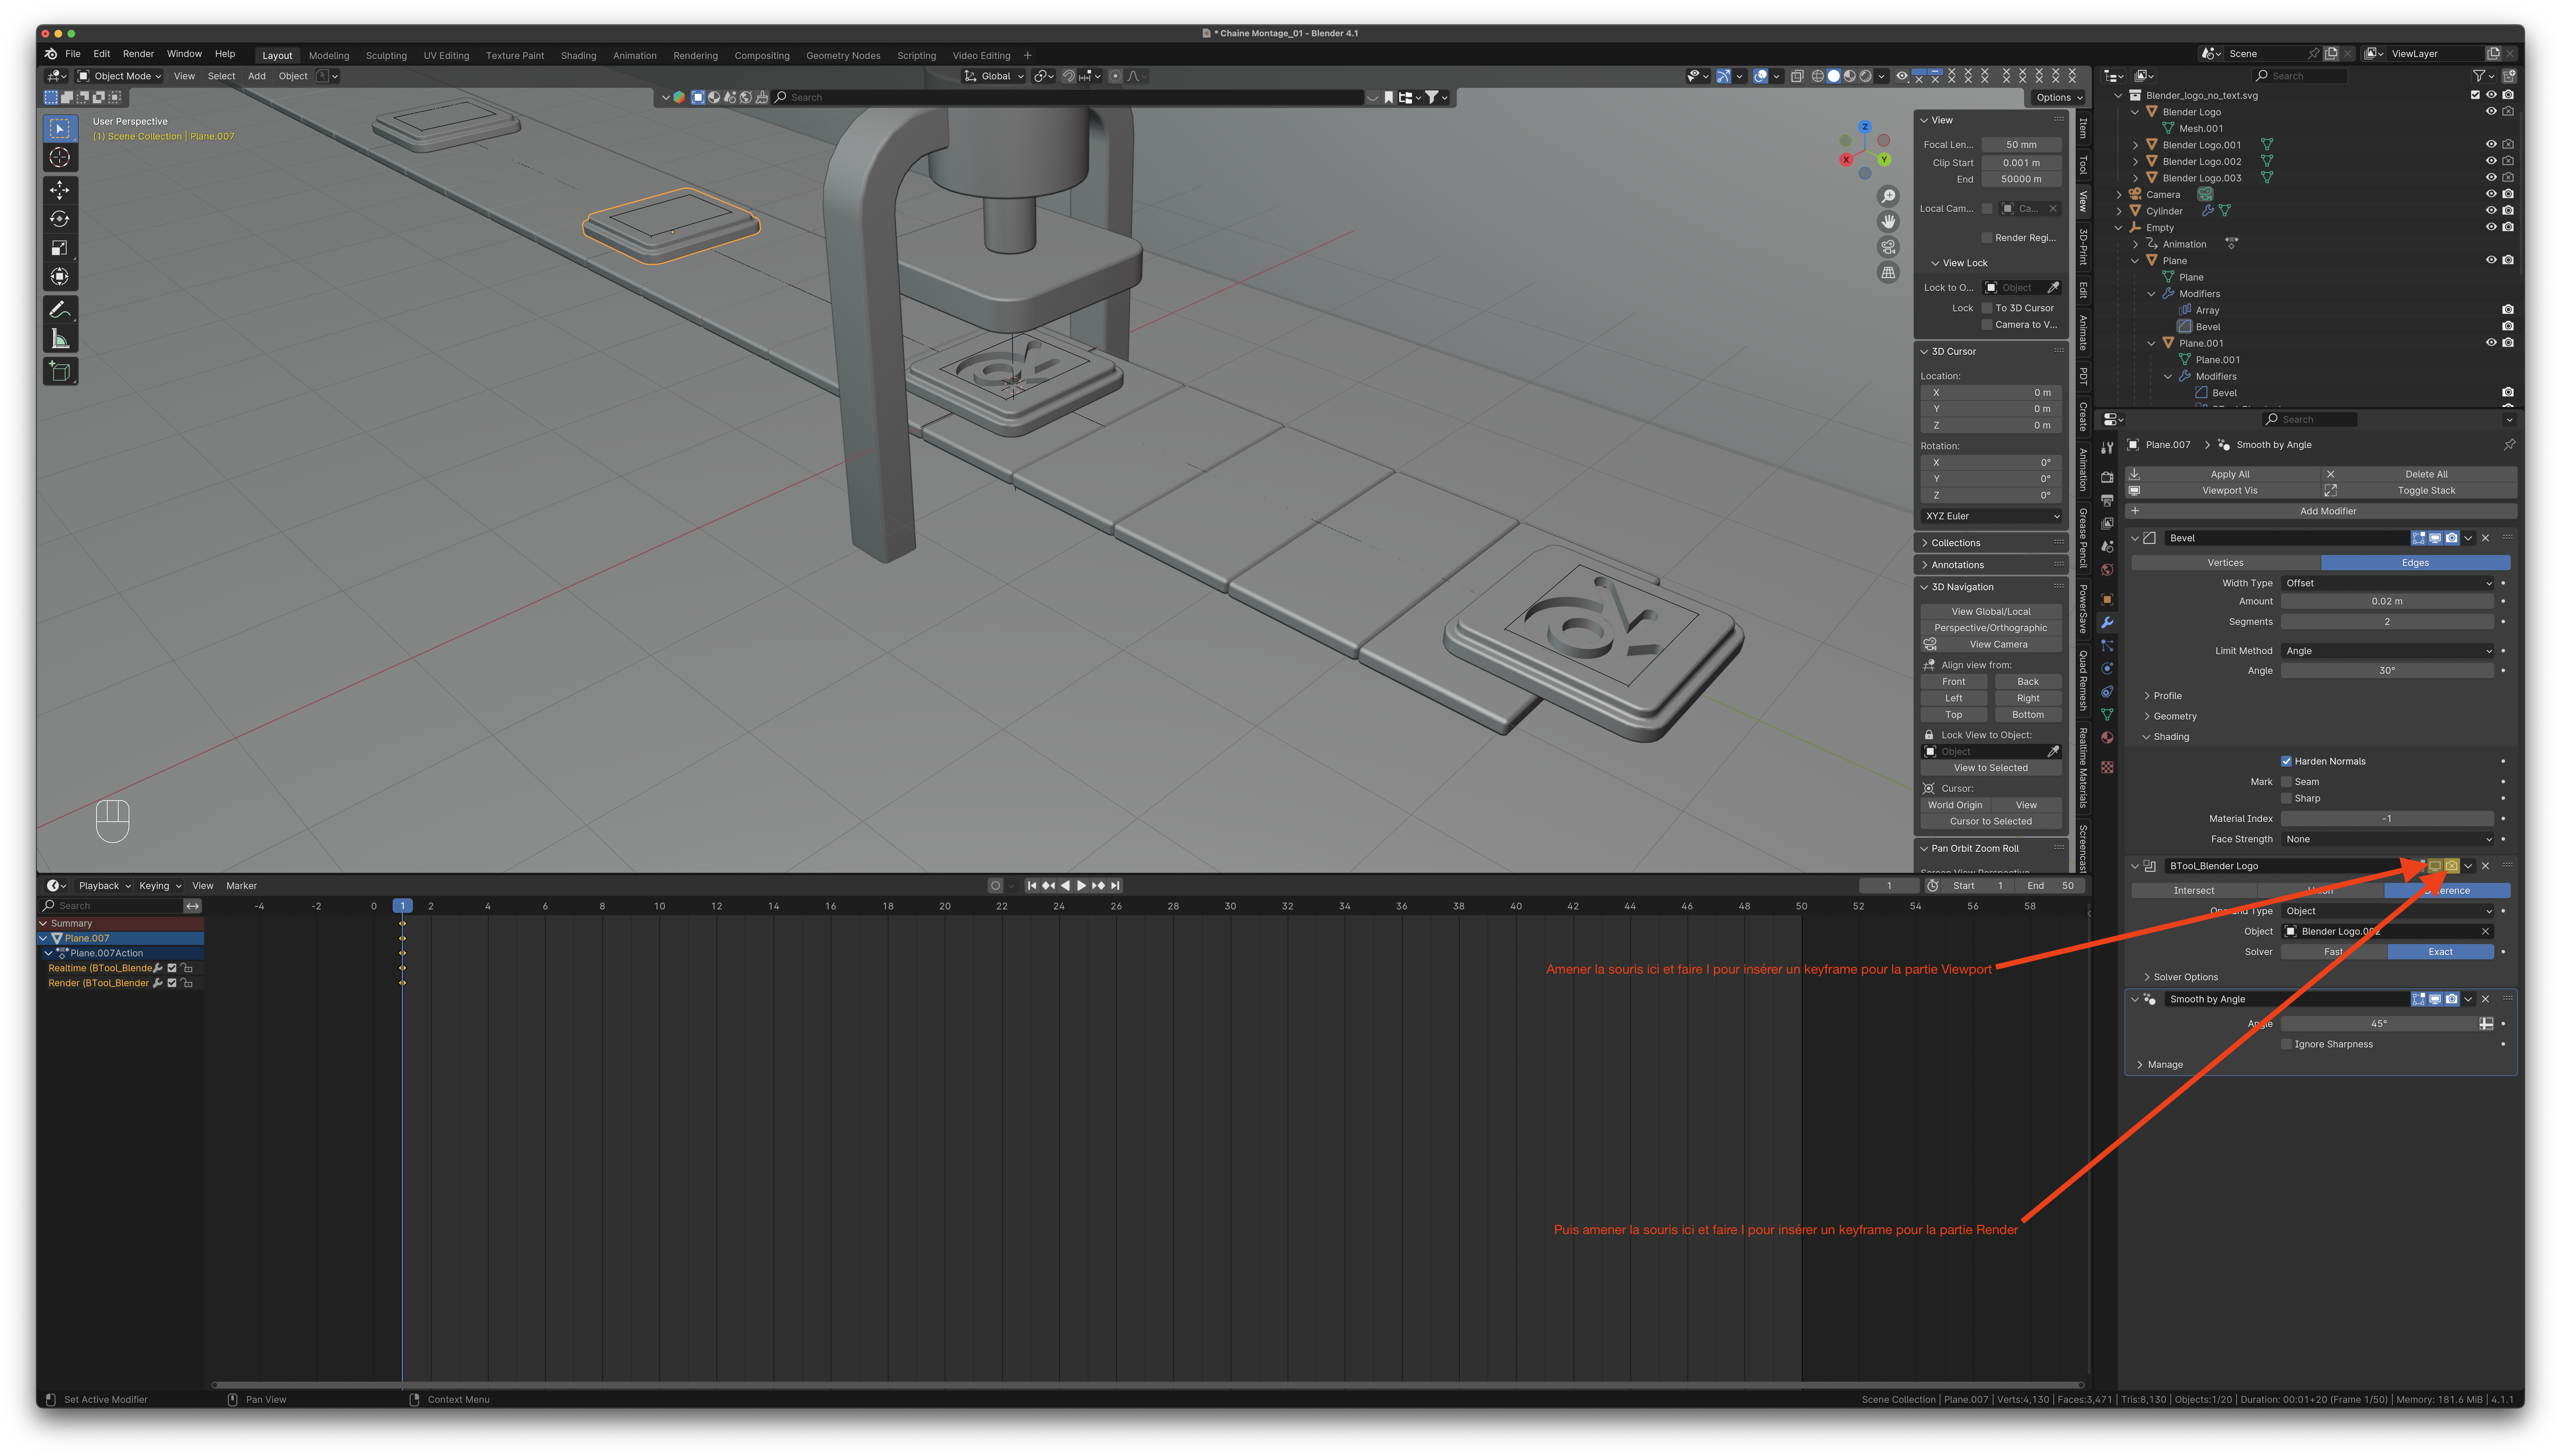2561x1456 pixels.
Task: Open the timeline Marker menu
Action: pyautogui.click(x=241, y=886)
